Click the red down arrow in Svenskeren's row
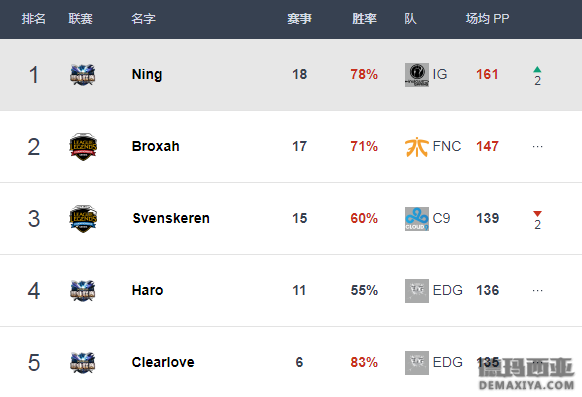This screenshot has width=582, height=397. pos(537,213)
